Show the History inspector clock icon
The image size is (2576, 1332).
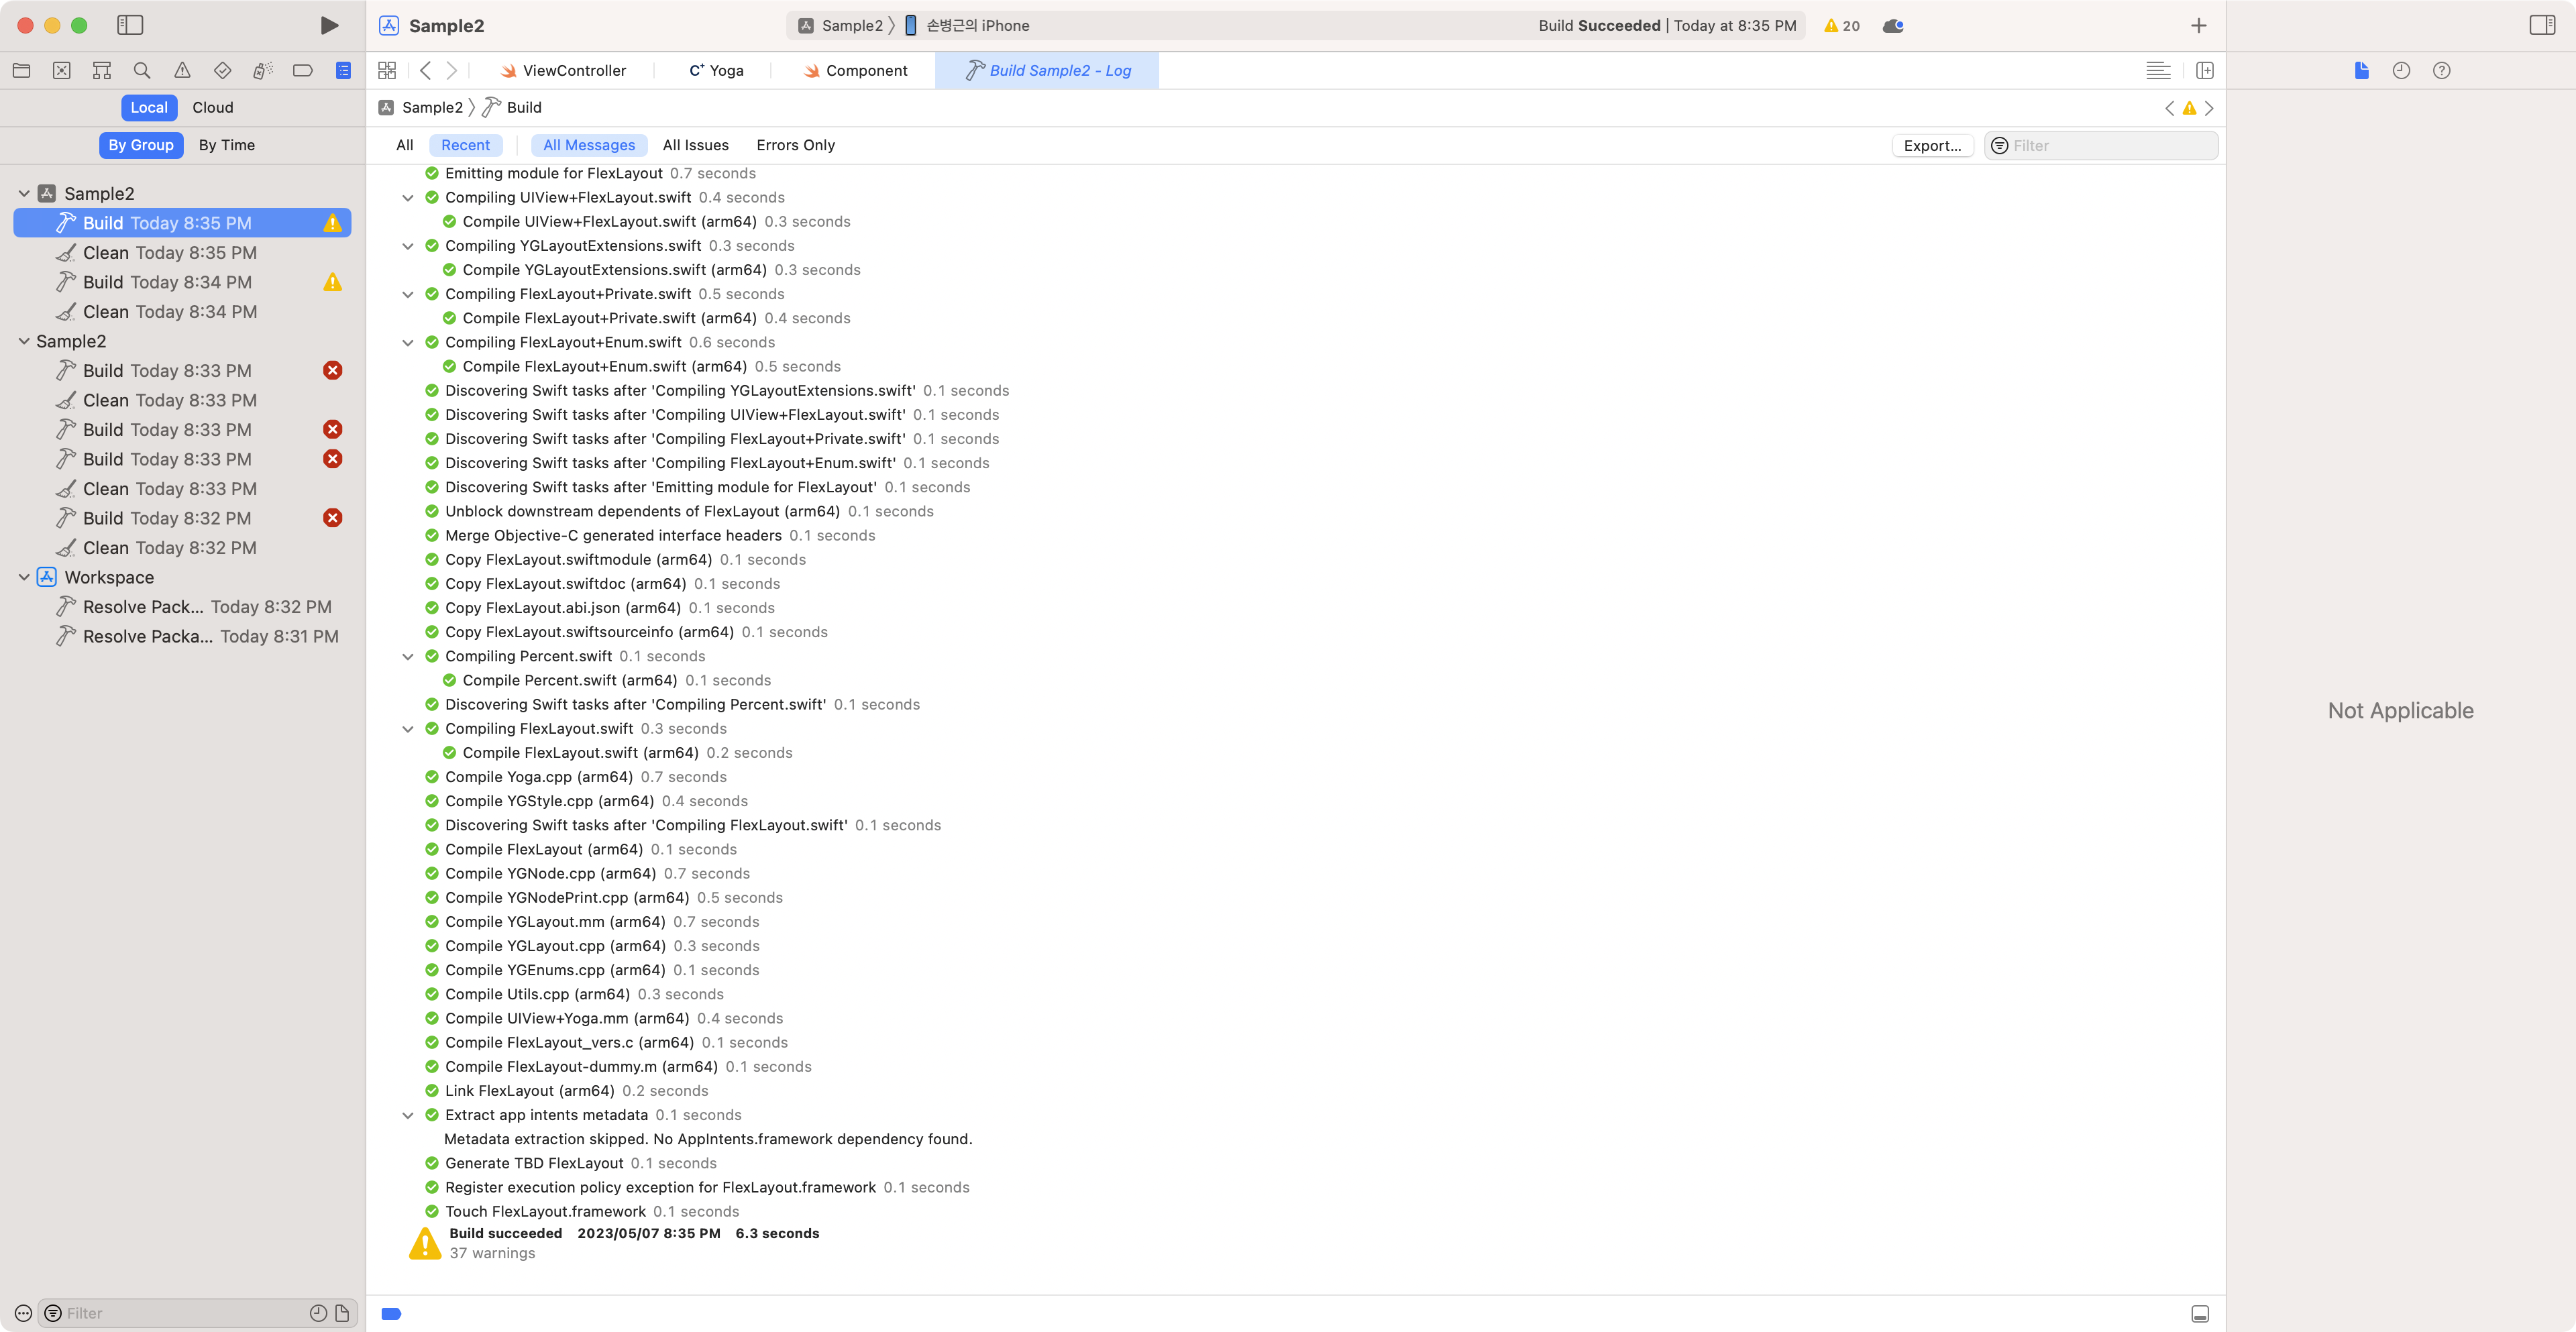click(x=2401, y=70)
